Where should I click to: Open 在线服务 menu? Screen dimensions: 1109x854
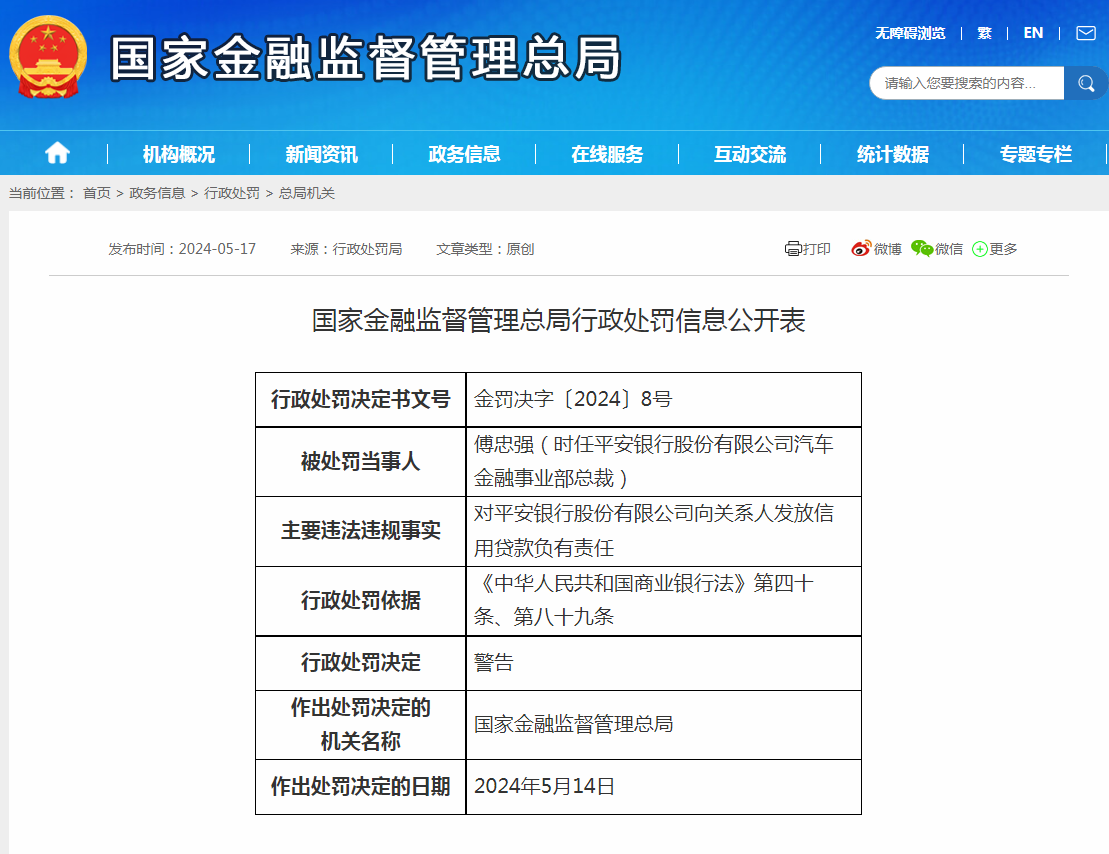[x=607, y=154]
